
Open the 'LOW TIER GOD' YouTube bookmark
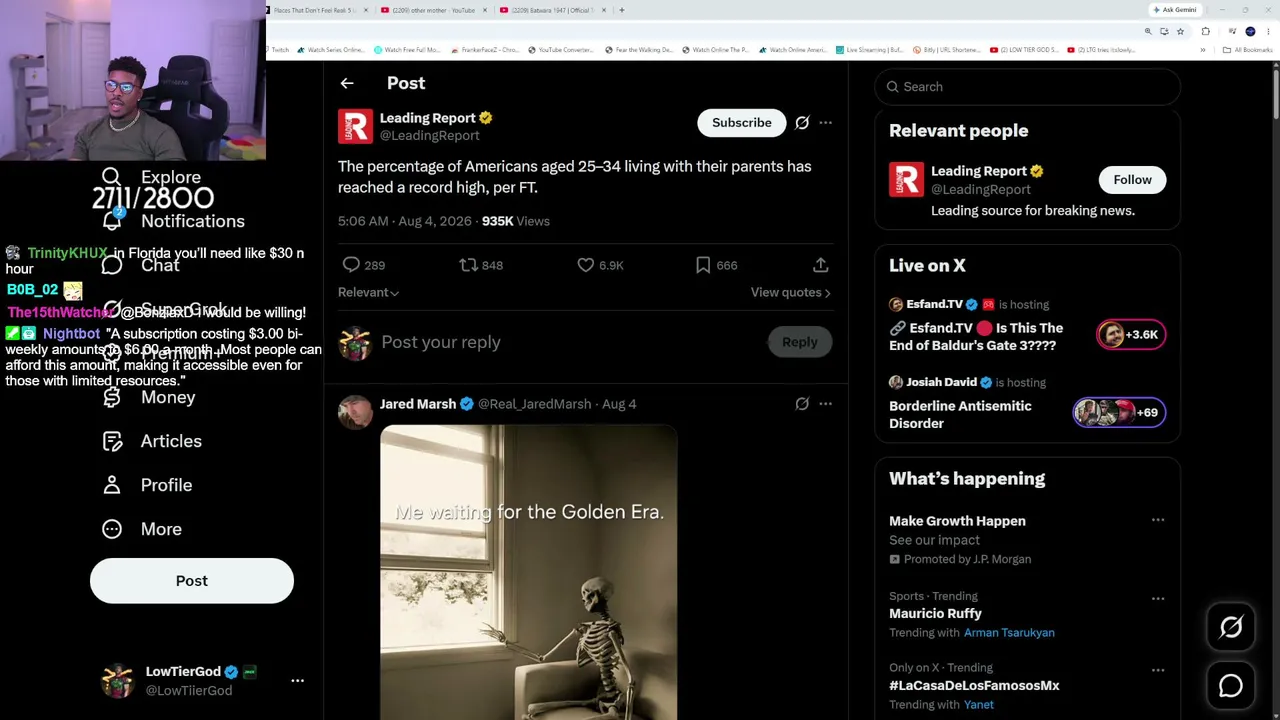[1023, 49]
